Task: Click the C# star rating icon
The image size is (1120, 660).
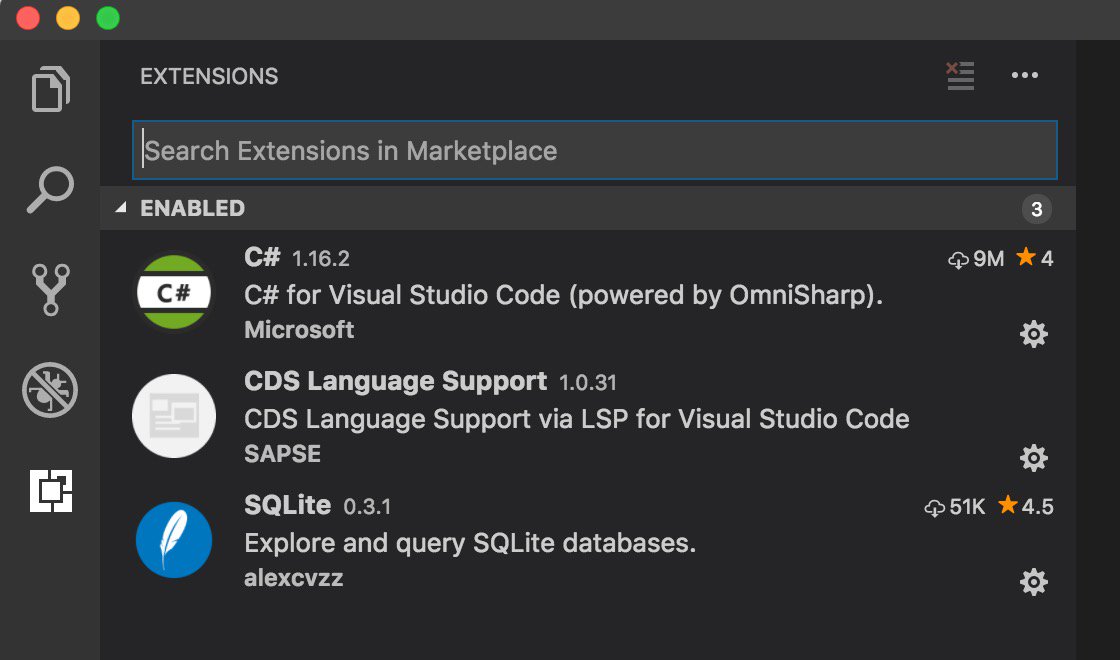Action: click(x=1026, y=256)
